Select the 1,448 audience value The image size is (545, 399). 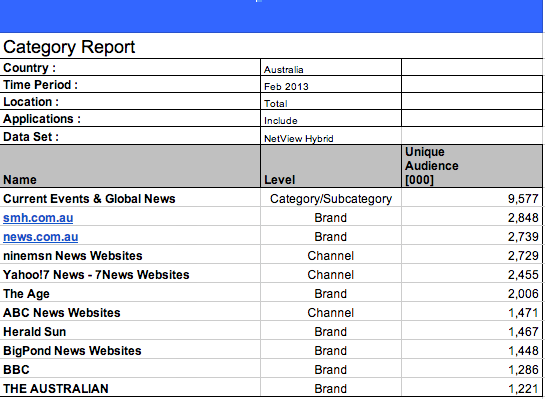click(523, 351)
